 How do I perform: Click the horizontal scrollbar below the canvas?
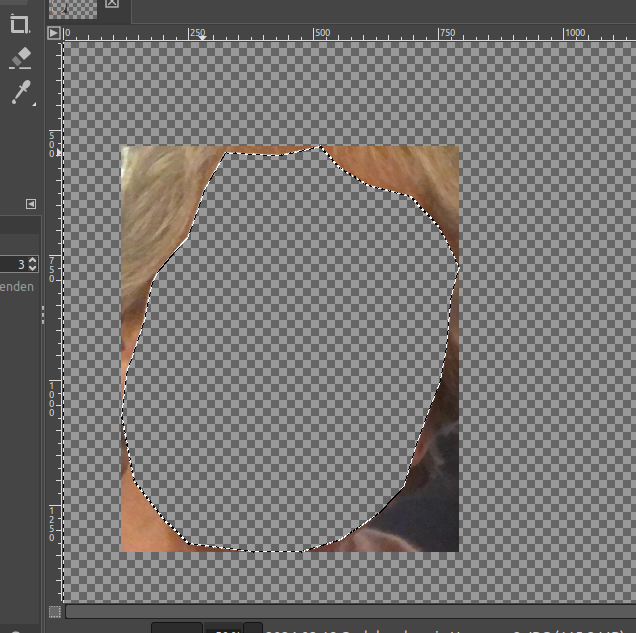[350, 612]
